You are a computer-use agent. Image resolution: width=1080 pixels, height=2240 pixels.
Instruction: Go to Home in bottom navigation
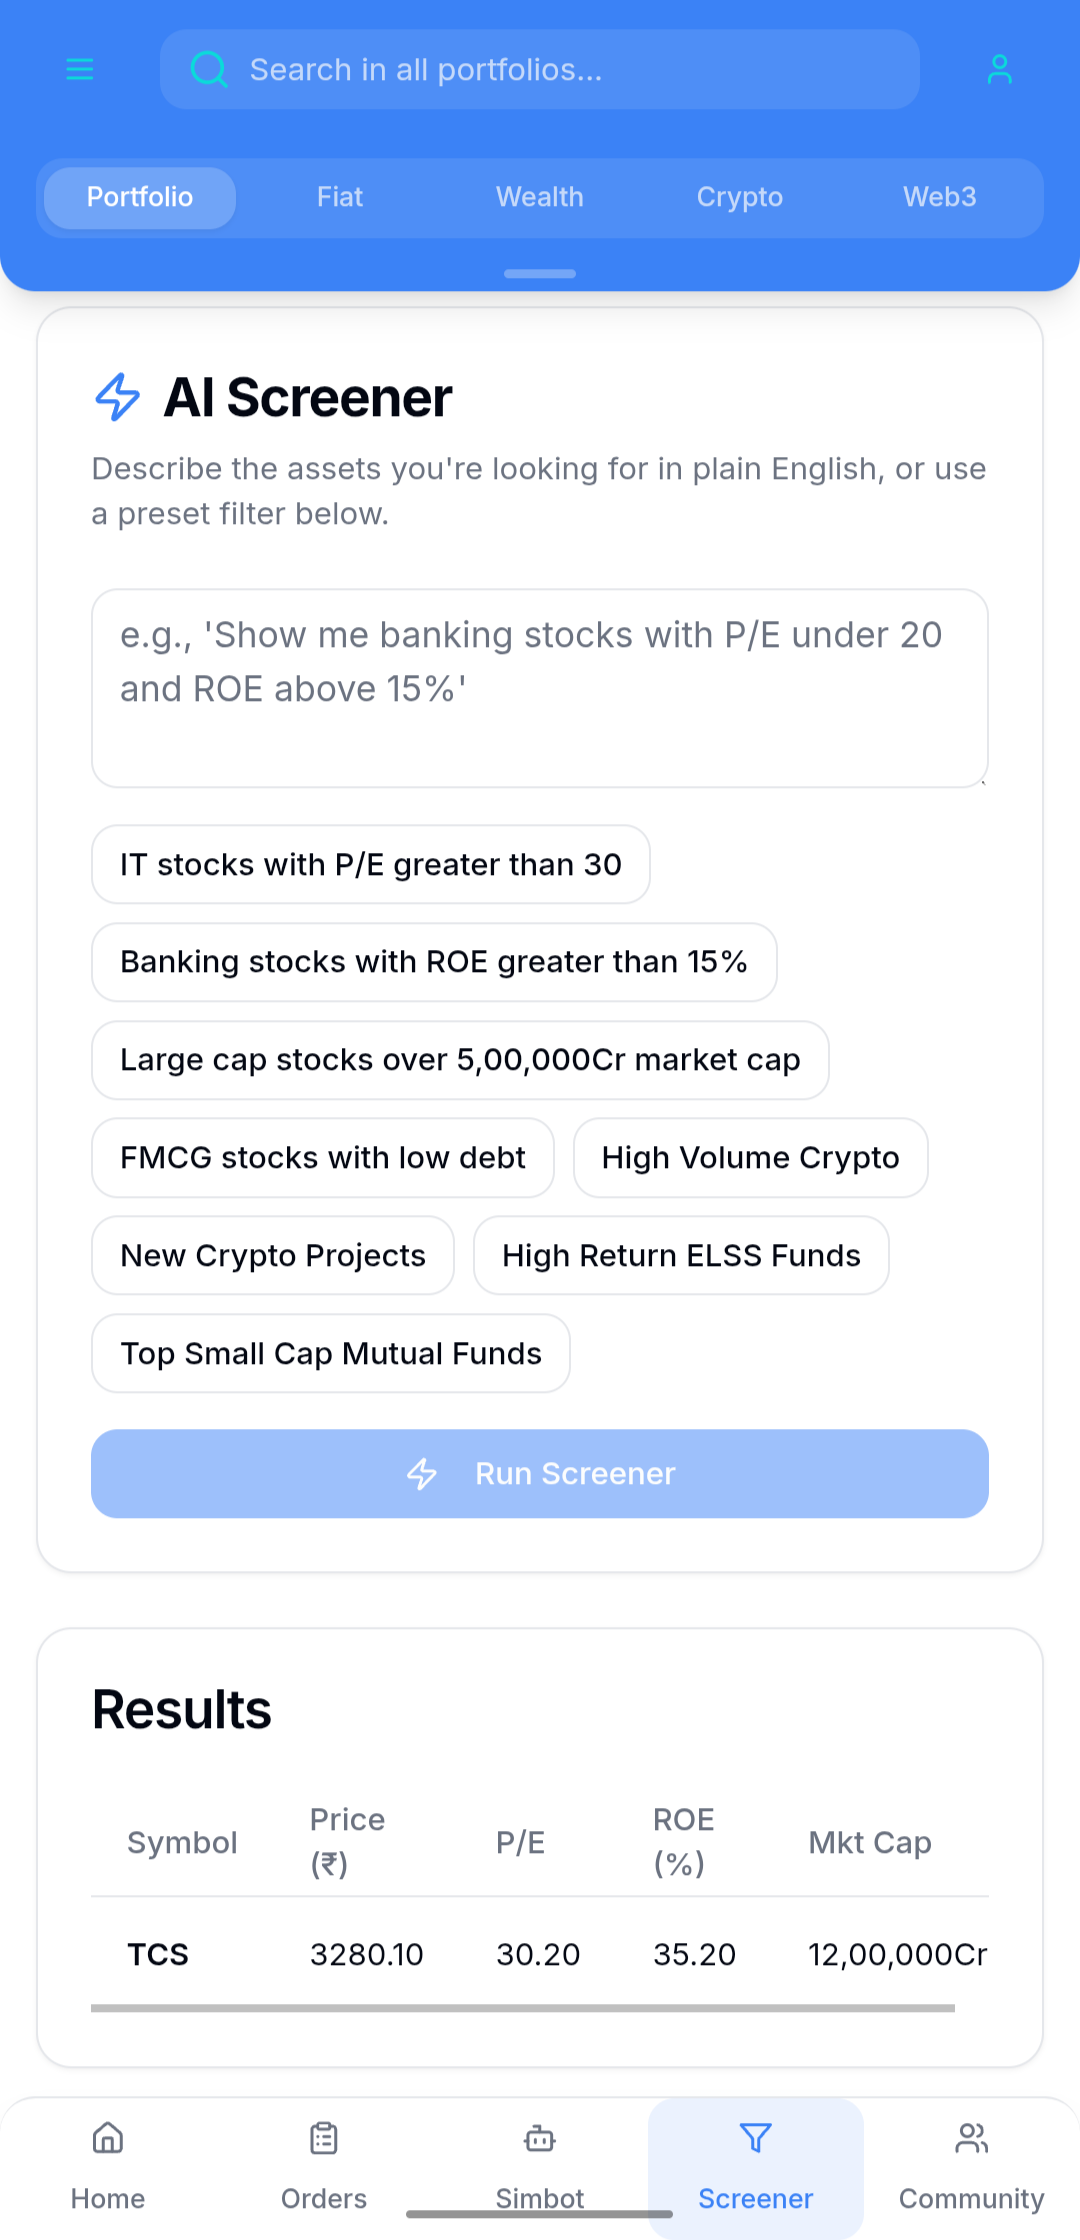pos(108,2138)
